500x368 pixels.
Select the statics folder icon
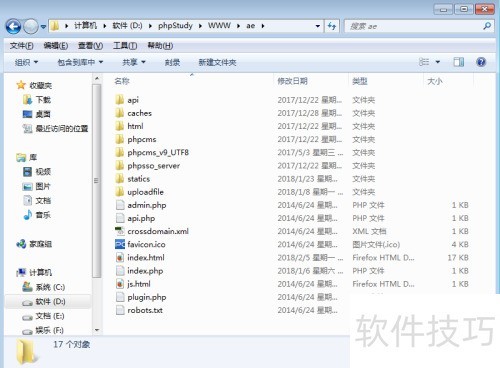pos(120,178)
